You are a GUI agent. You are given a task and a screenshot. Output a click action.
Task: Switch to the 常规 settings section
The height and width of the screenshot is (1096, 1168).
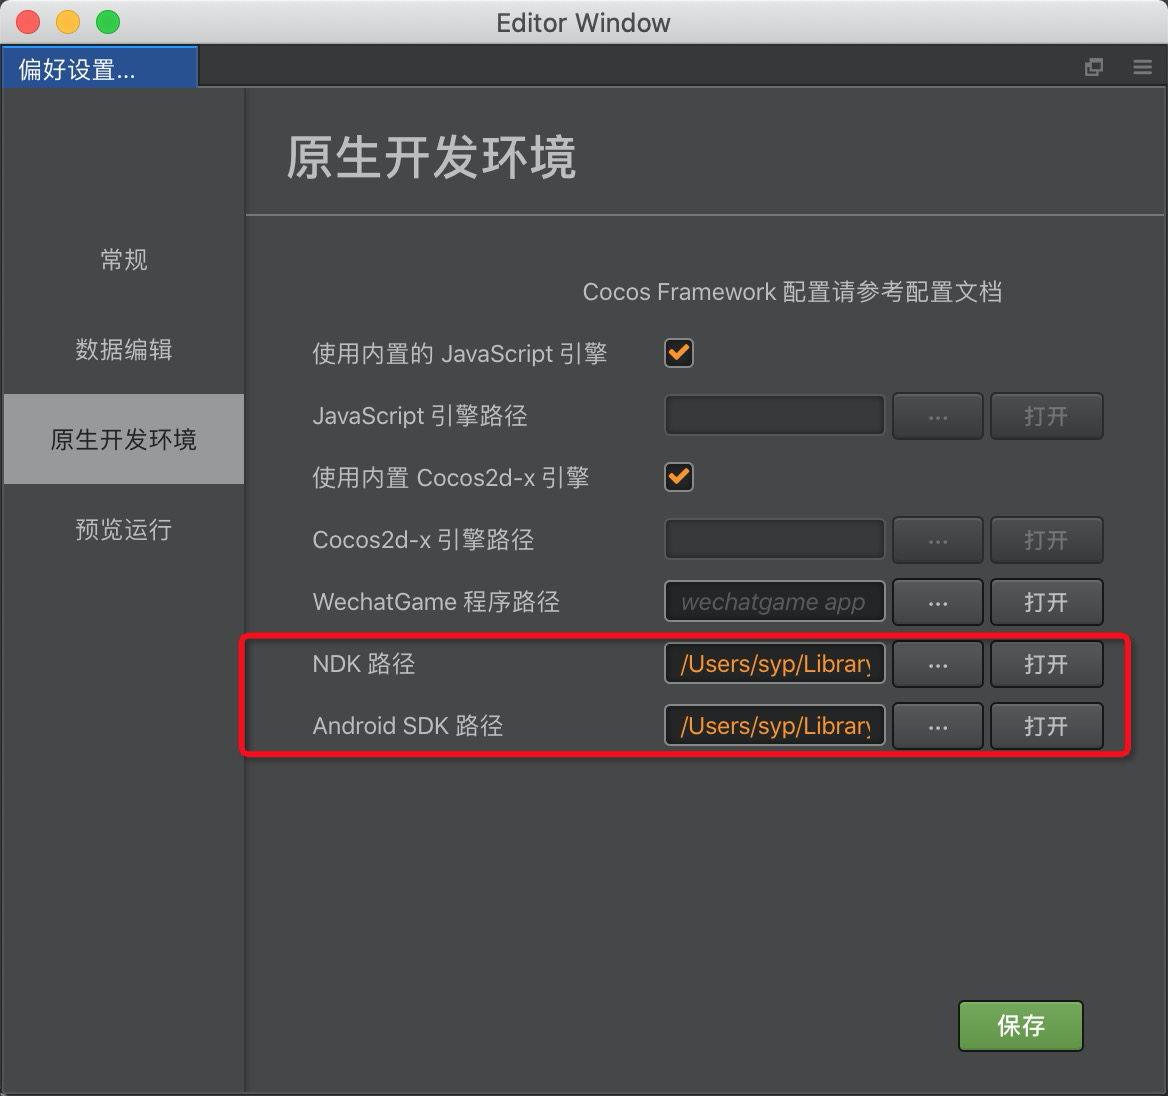(123, 260)
